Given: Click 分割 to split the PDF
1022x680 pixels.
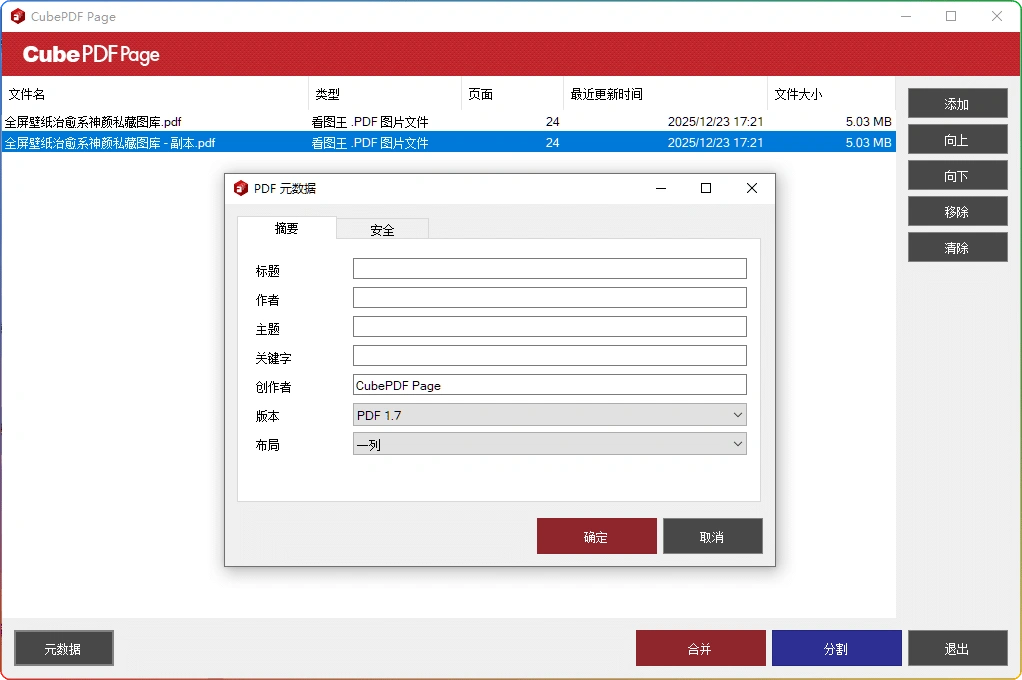Looking at the screenshot, I should click(x=836, y=648).
